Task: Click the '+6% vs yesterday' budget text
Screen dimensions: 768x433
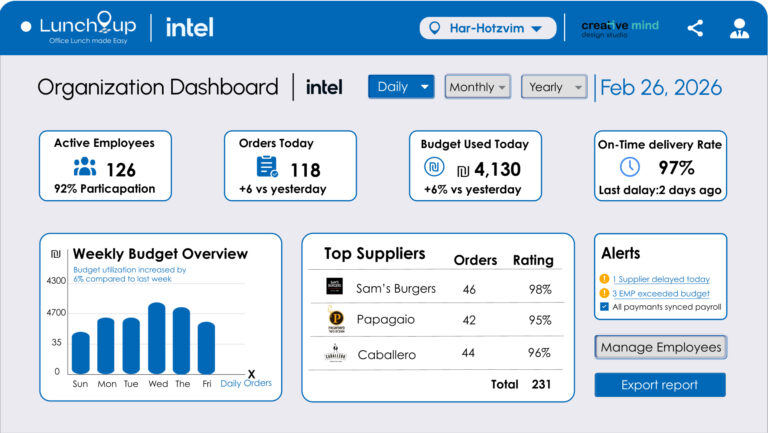Action: click(x=473, y=190)
